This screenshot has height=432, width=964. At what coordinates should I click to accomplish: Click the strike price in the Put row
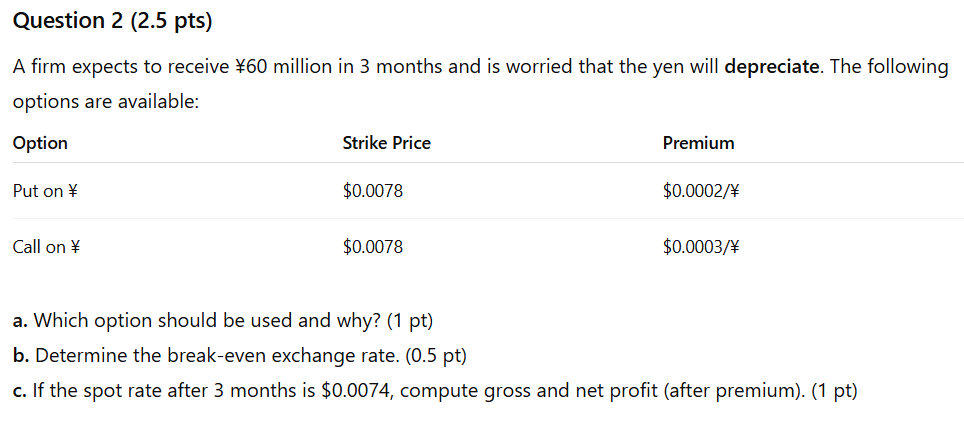[x=372, y=190]
